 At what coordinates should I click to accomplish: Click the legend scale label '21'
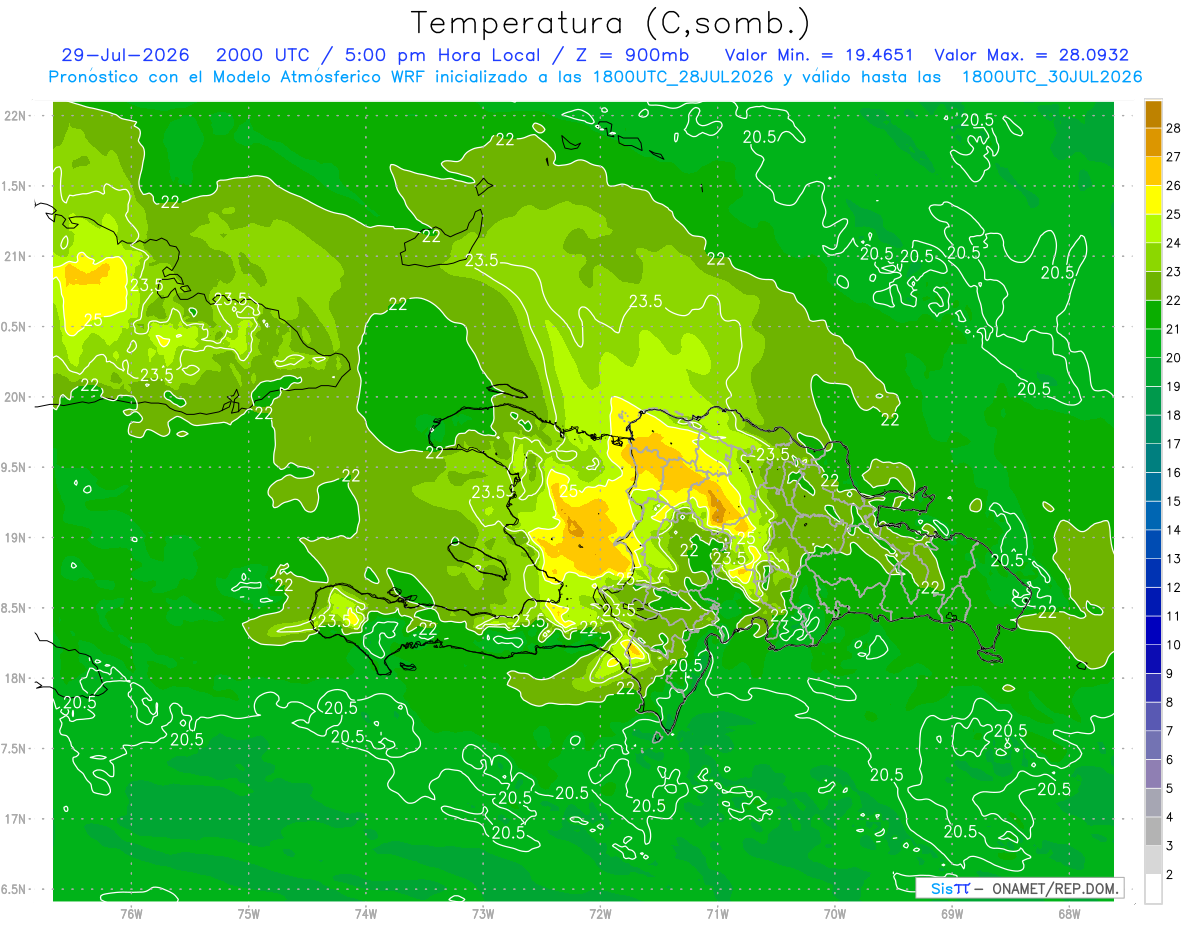pyautogui.click(x=1175, y=329)
